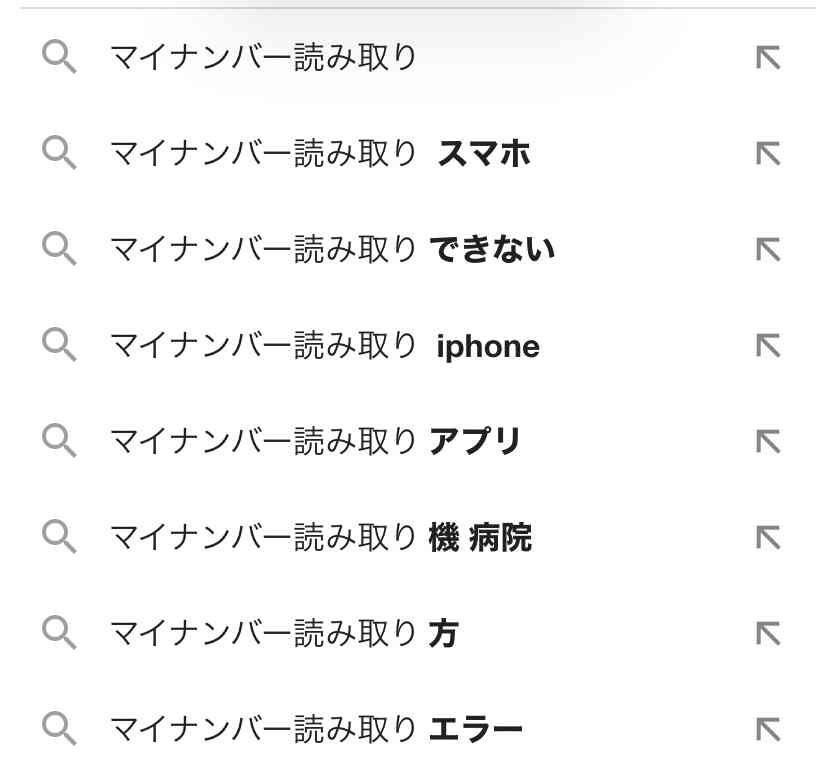The image size is (828, 777).
Task: Insert 機 病院 suggestion via arrow icon
Action: tap(768, 538)
